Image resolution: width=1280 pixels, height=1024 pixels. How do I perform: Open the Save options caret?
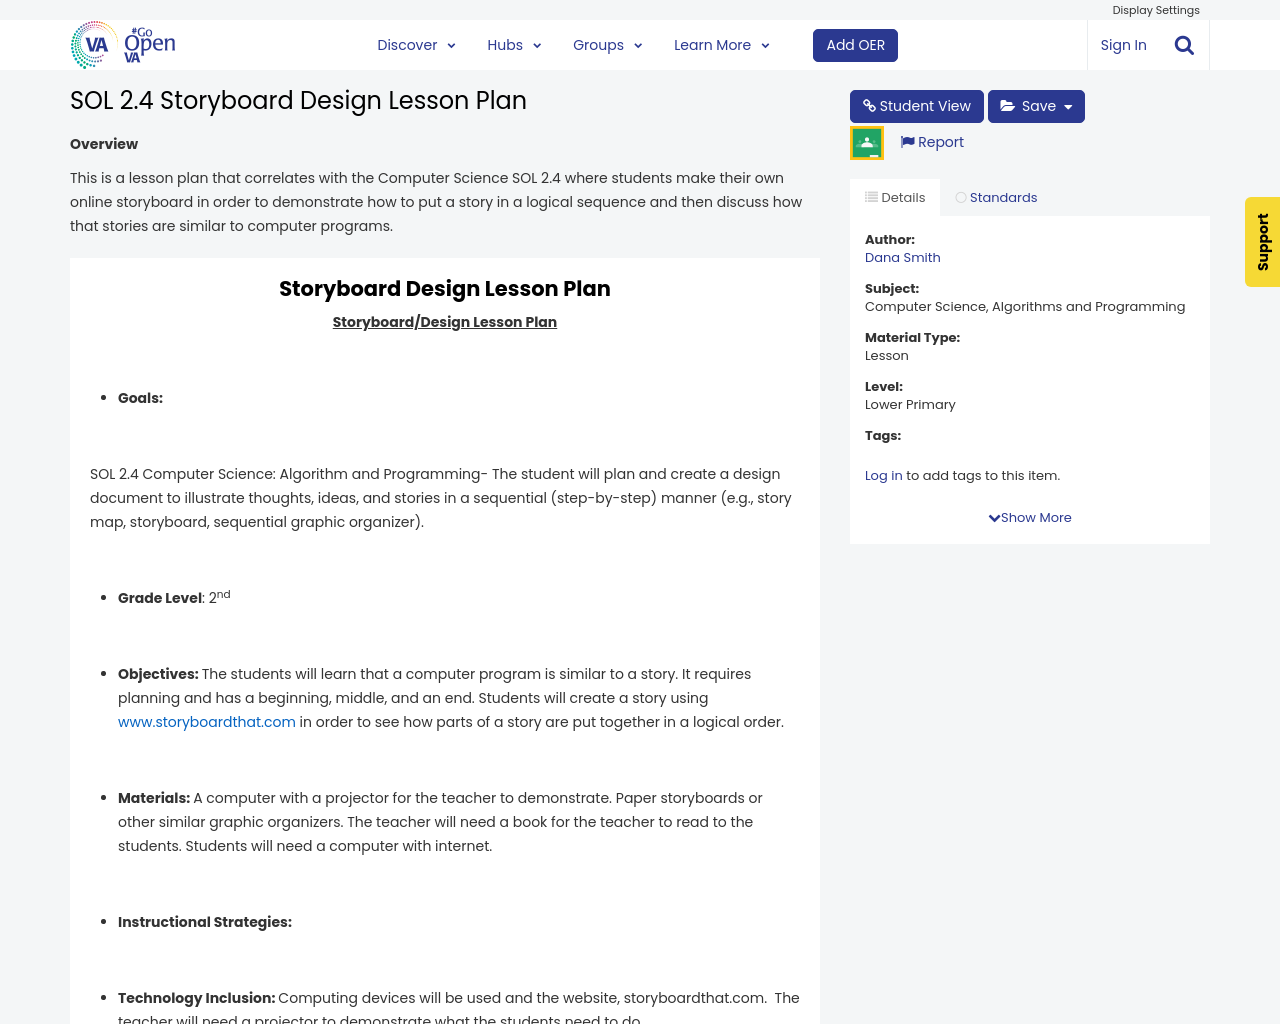coord(1066,104)
